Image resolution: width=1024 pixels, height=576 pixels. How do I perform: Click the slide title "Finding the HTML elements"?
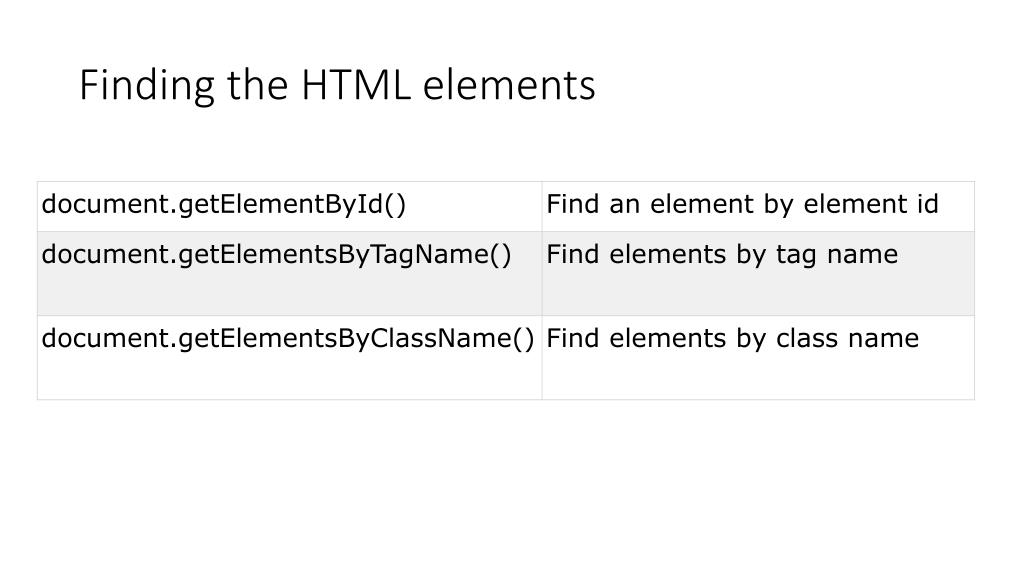[x=337, y=85]
